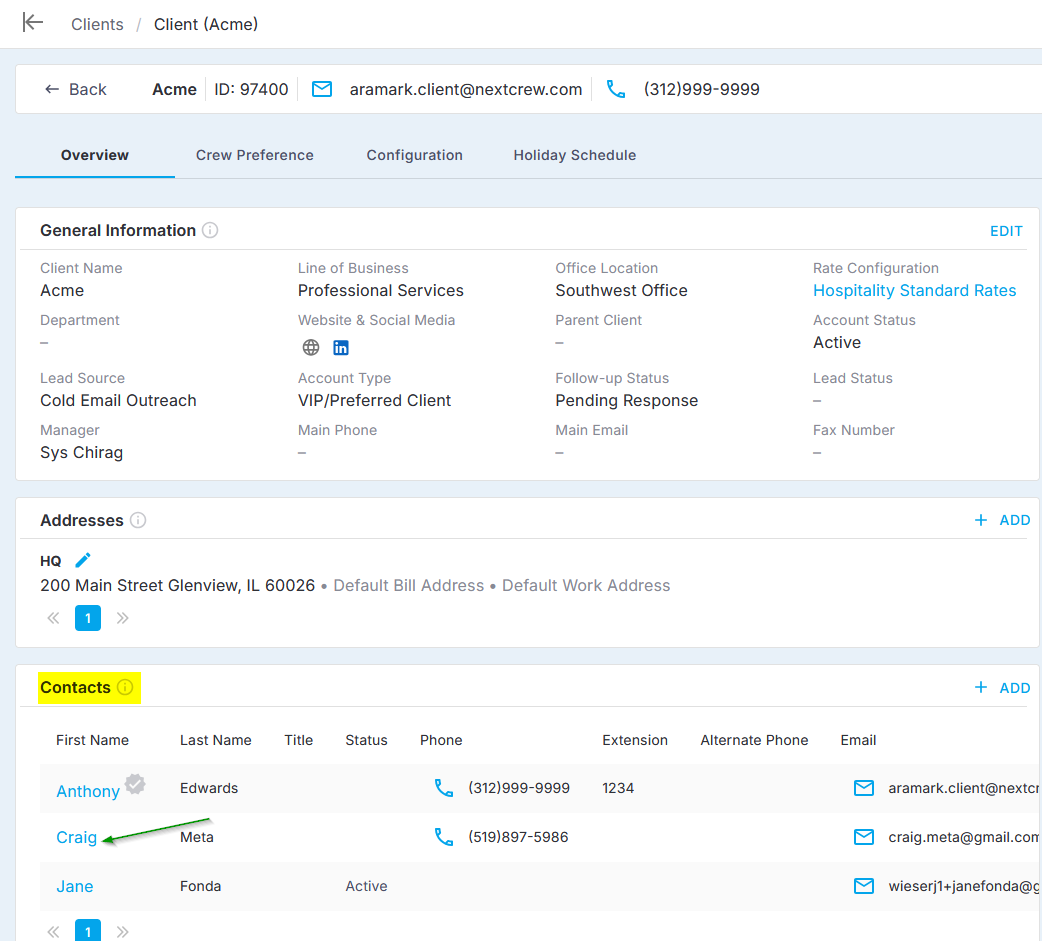The image size is (1042, 941).
Task: Click the address 200 Main Street Glenview
Action: pos(177,585)
